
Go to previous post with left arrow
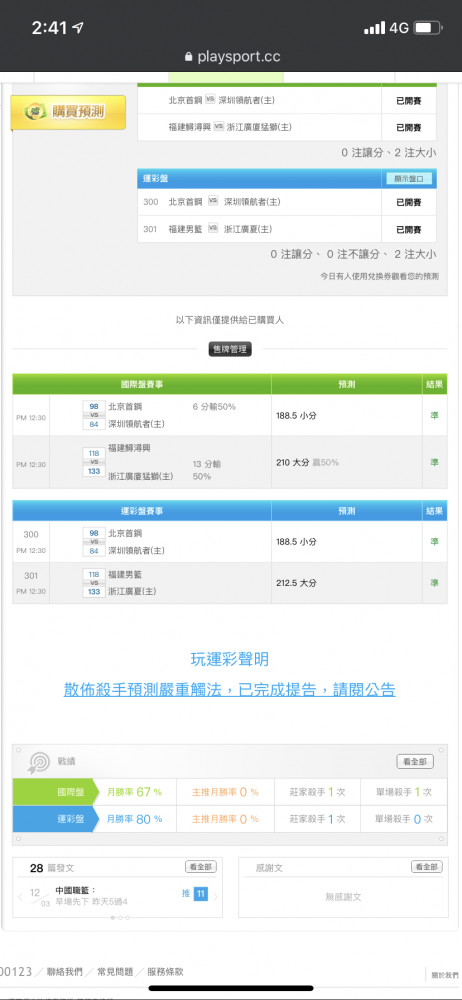tap(20, 897)
